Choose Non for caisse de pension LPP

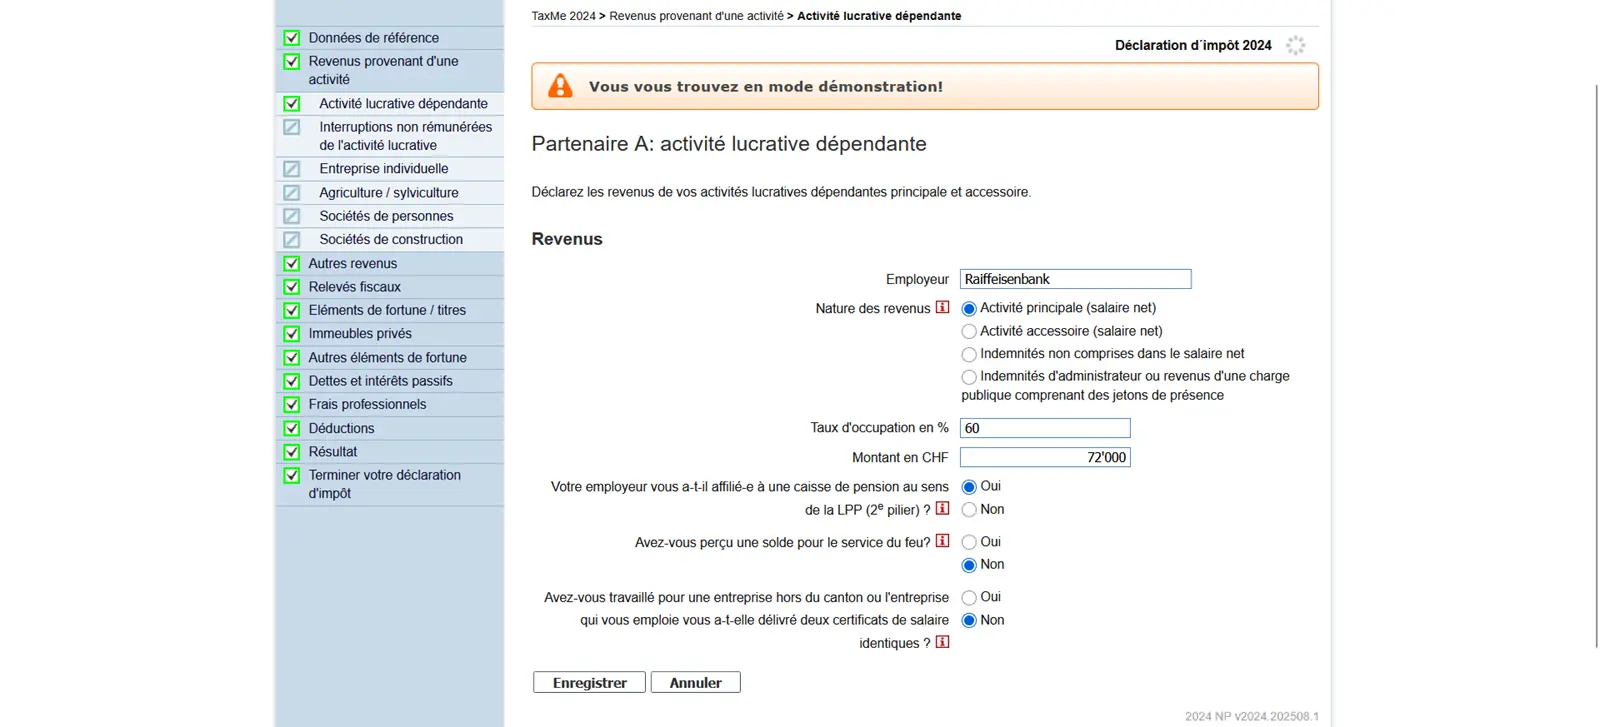[969, 510]
